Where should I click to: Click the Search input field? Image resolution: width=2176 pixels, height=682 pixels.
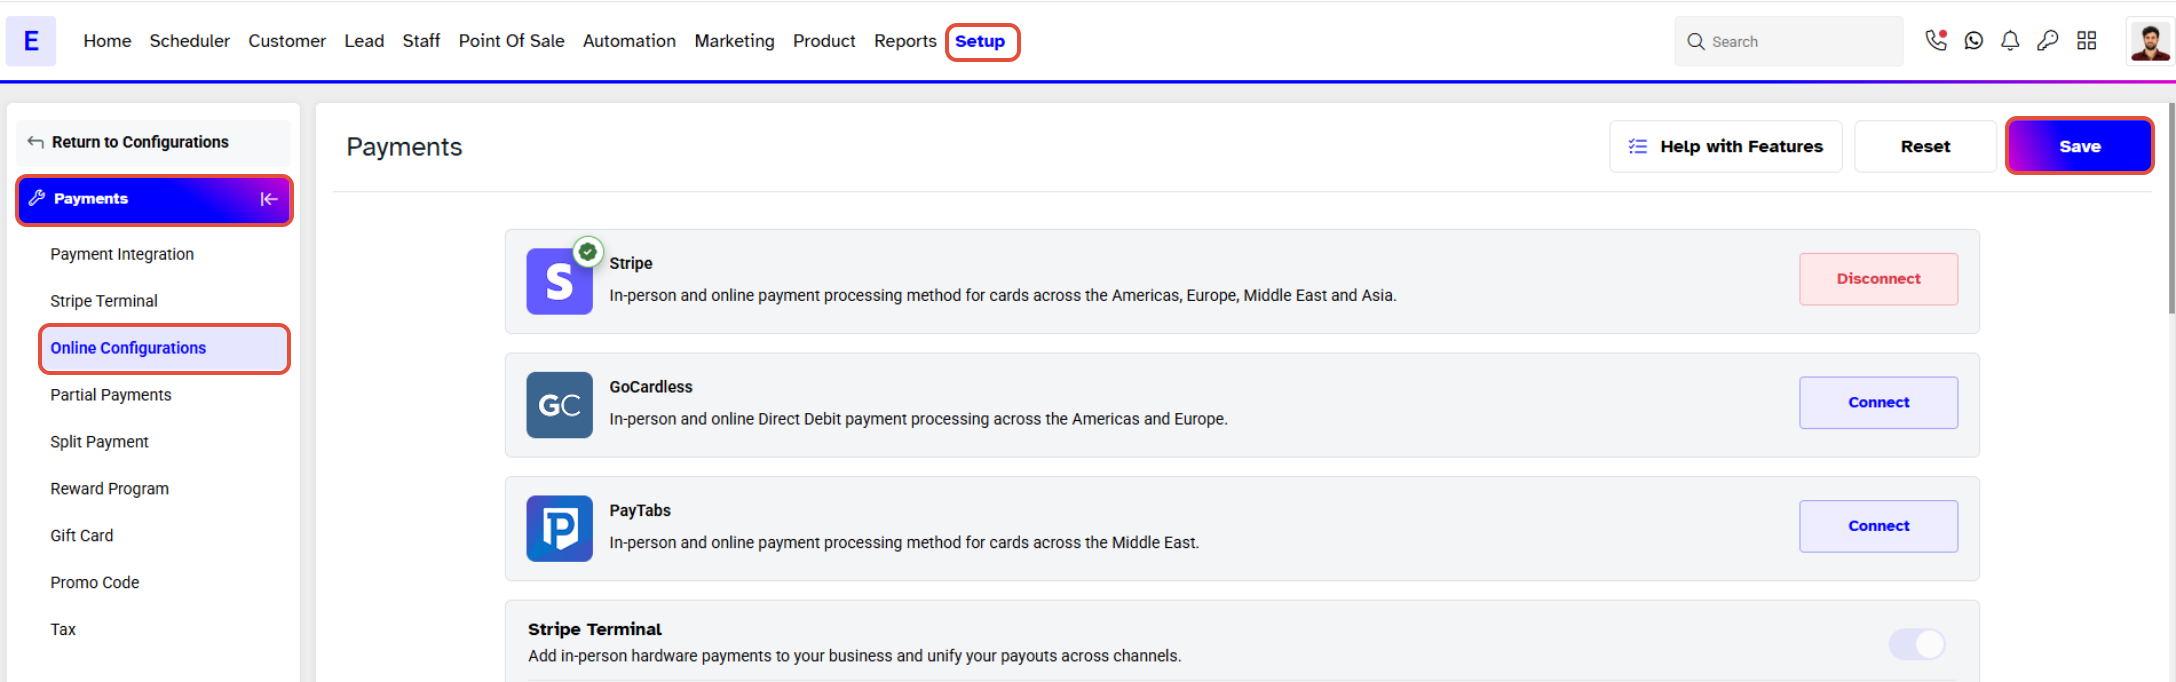coord(1789,42)
